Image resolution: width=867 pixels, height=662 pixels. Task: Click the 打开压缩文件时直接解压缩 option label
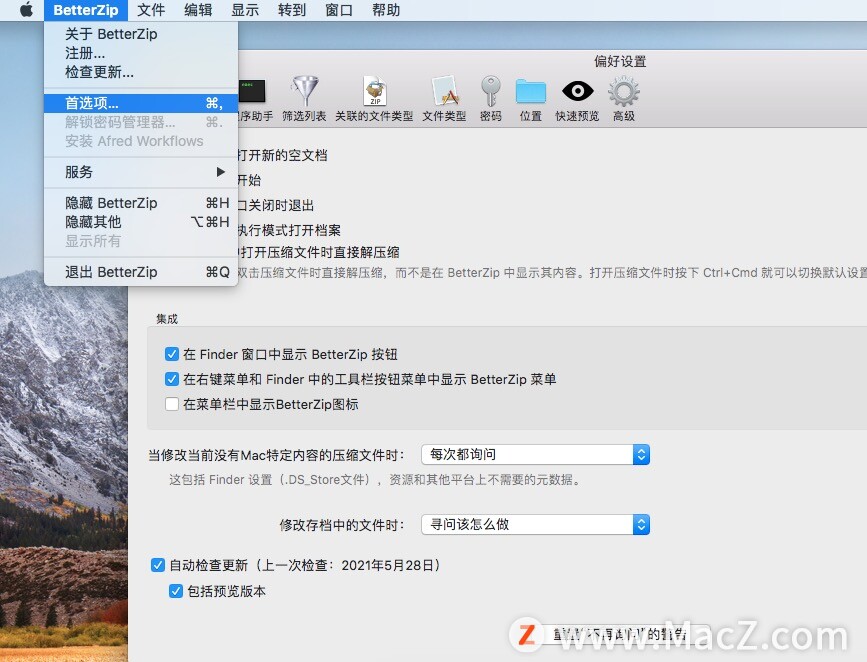318,253
